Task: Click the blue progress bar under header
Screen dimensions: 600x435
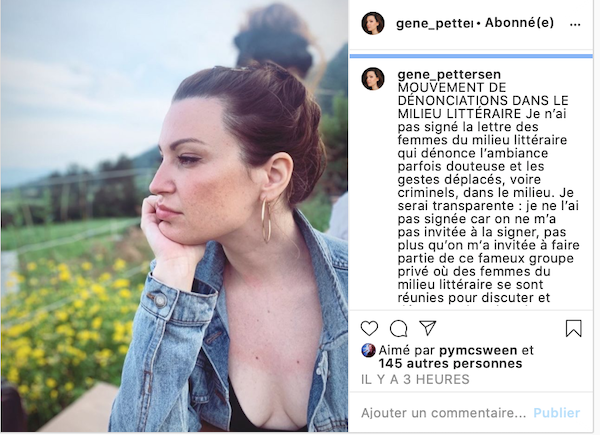Action: [x=471, y=56]
